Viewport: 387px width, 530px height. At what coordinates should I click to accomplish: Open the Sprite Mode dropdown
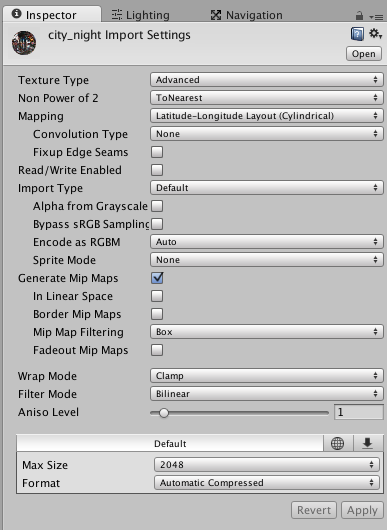click(x=267, y=260)
